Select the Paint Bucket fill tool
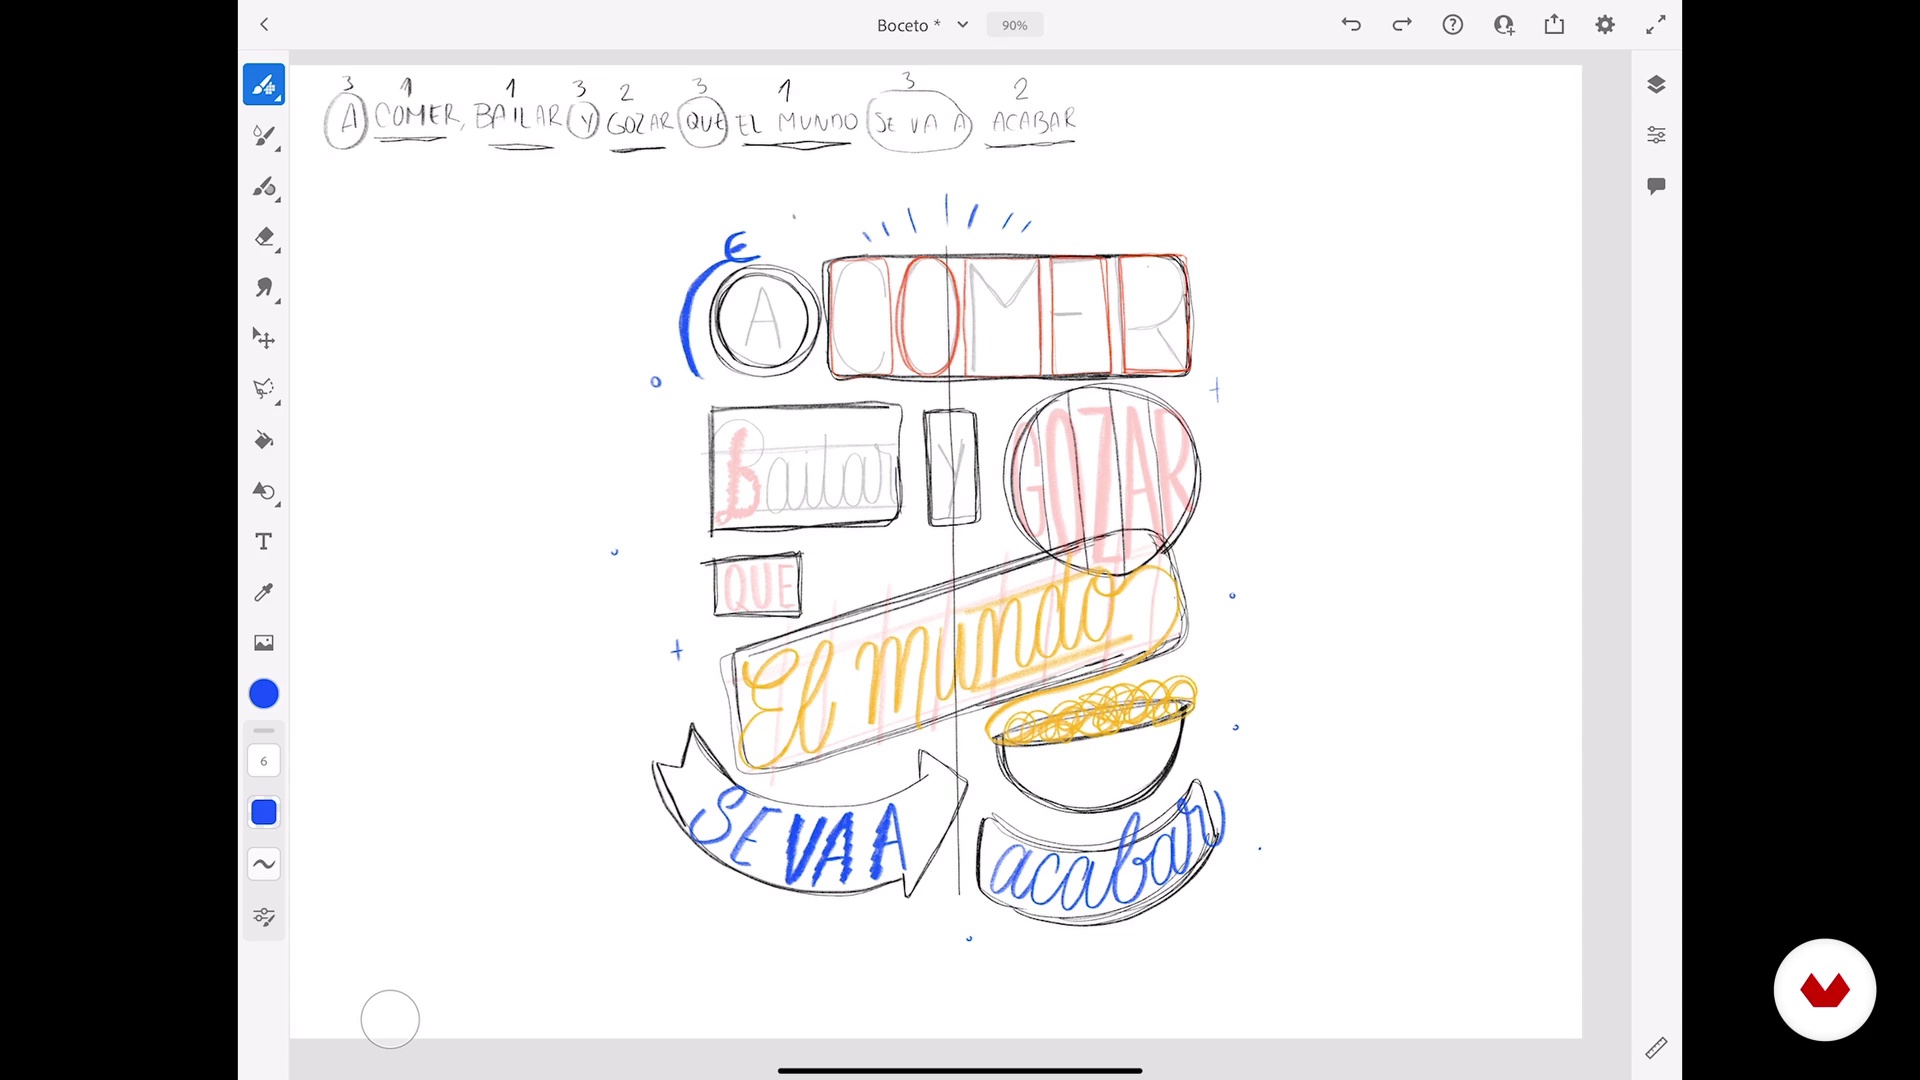 pos(264,440)
